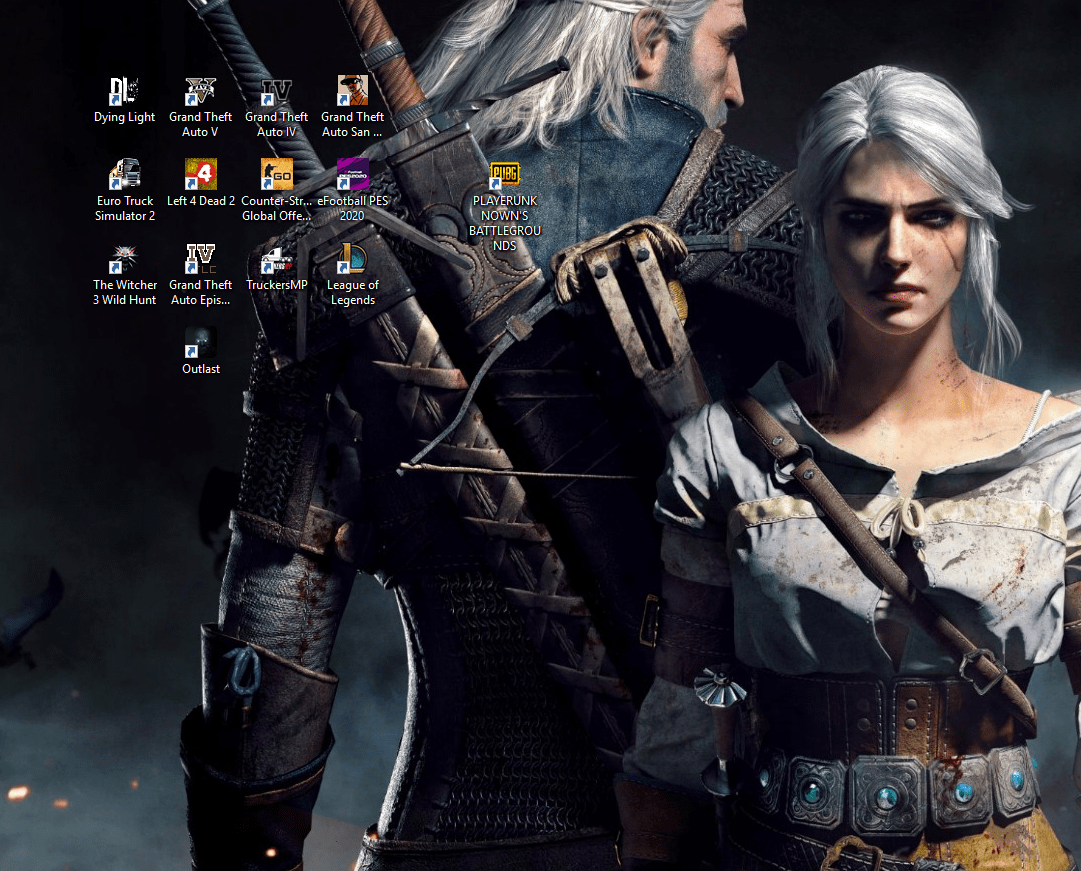Select the TruckersMP shortcut icon
The image size is (1081, 871).
coord(276,259)
